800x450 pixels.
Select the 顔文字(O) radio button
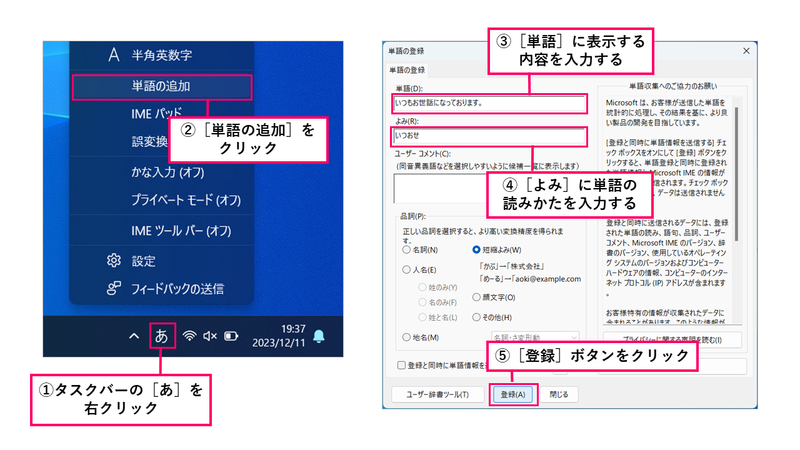coord(476,297)
